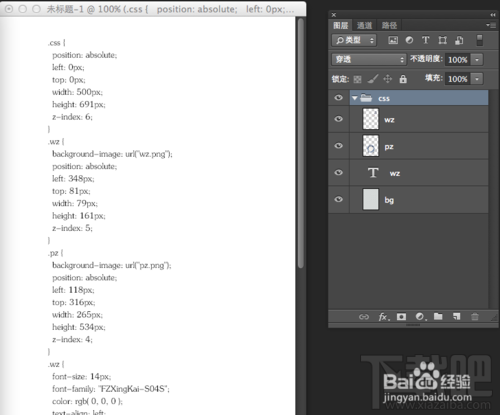The width and height of the screenshot is (500, 415).
Task: Click the text 'color: rgb( 0, 0, 0 );'
Action: pos(87,401)
